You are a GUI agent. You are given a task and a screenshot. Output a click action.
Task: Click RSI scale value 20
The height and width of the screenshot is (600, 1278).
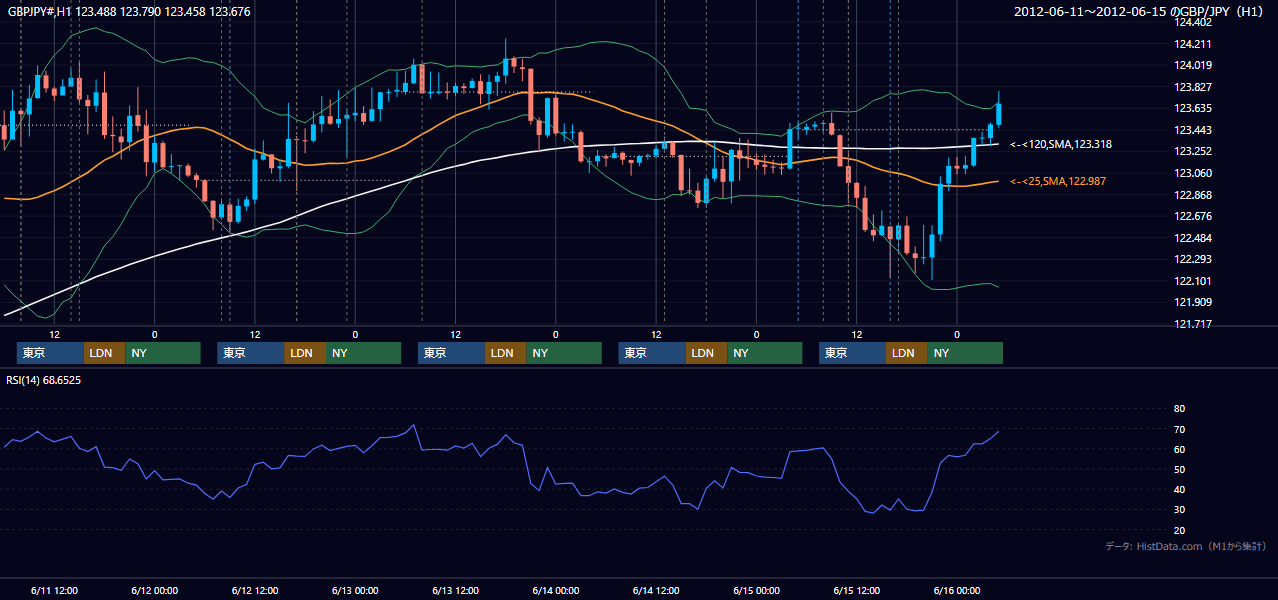[1179, 530]
